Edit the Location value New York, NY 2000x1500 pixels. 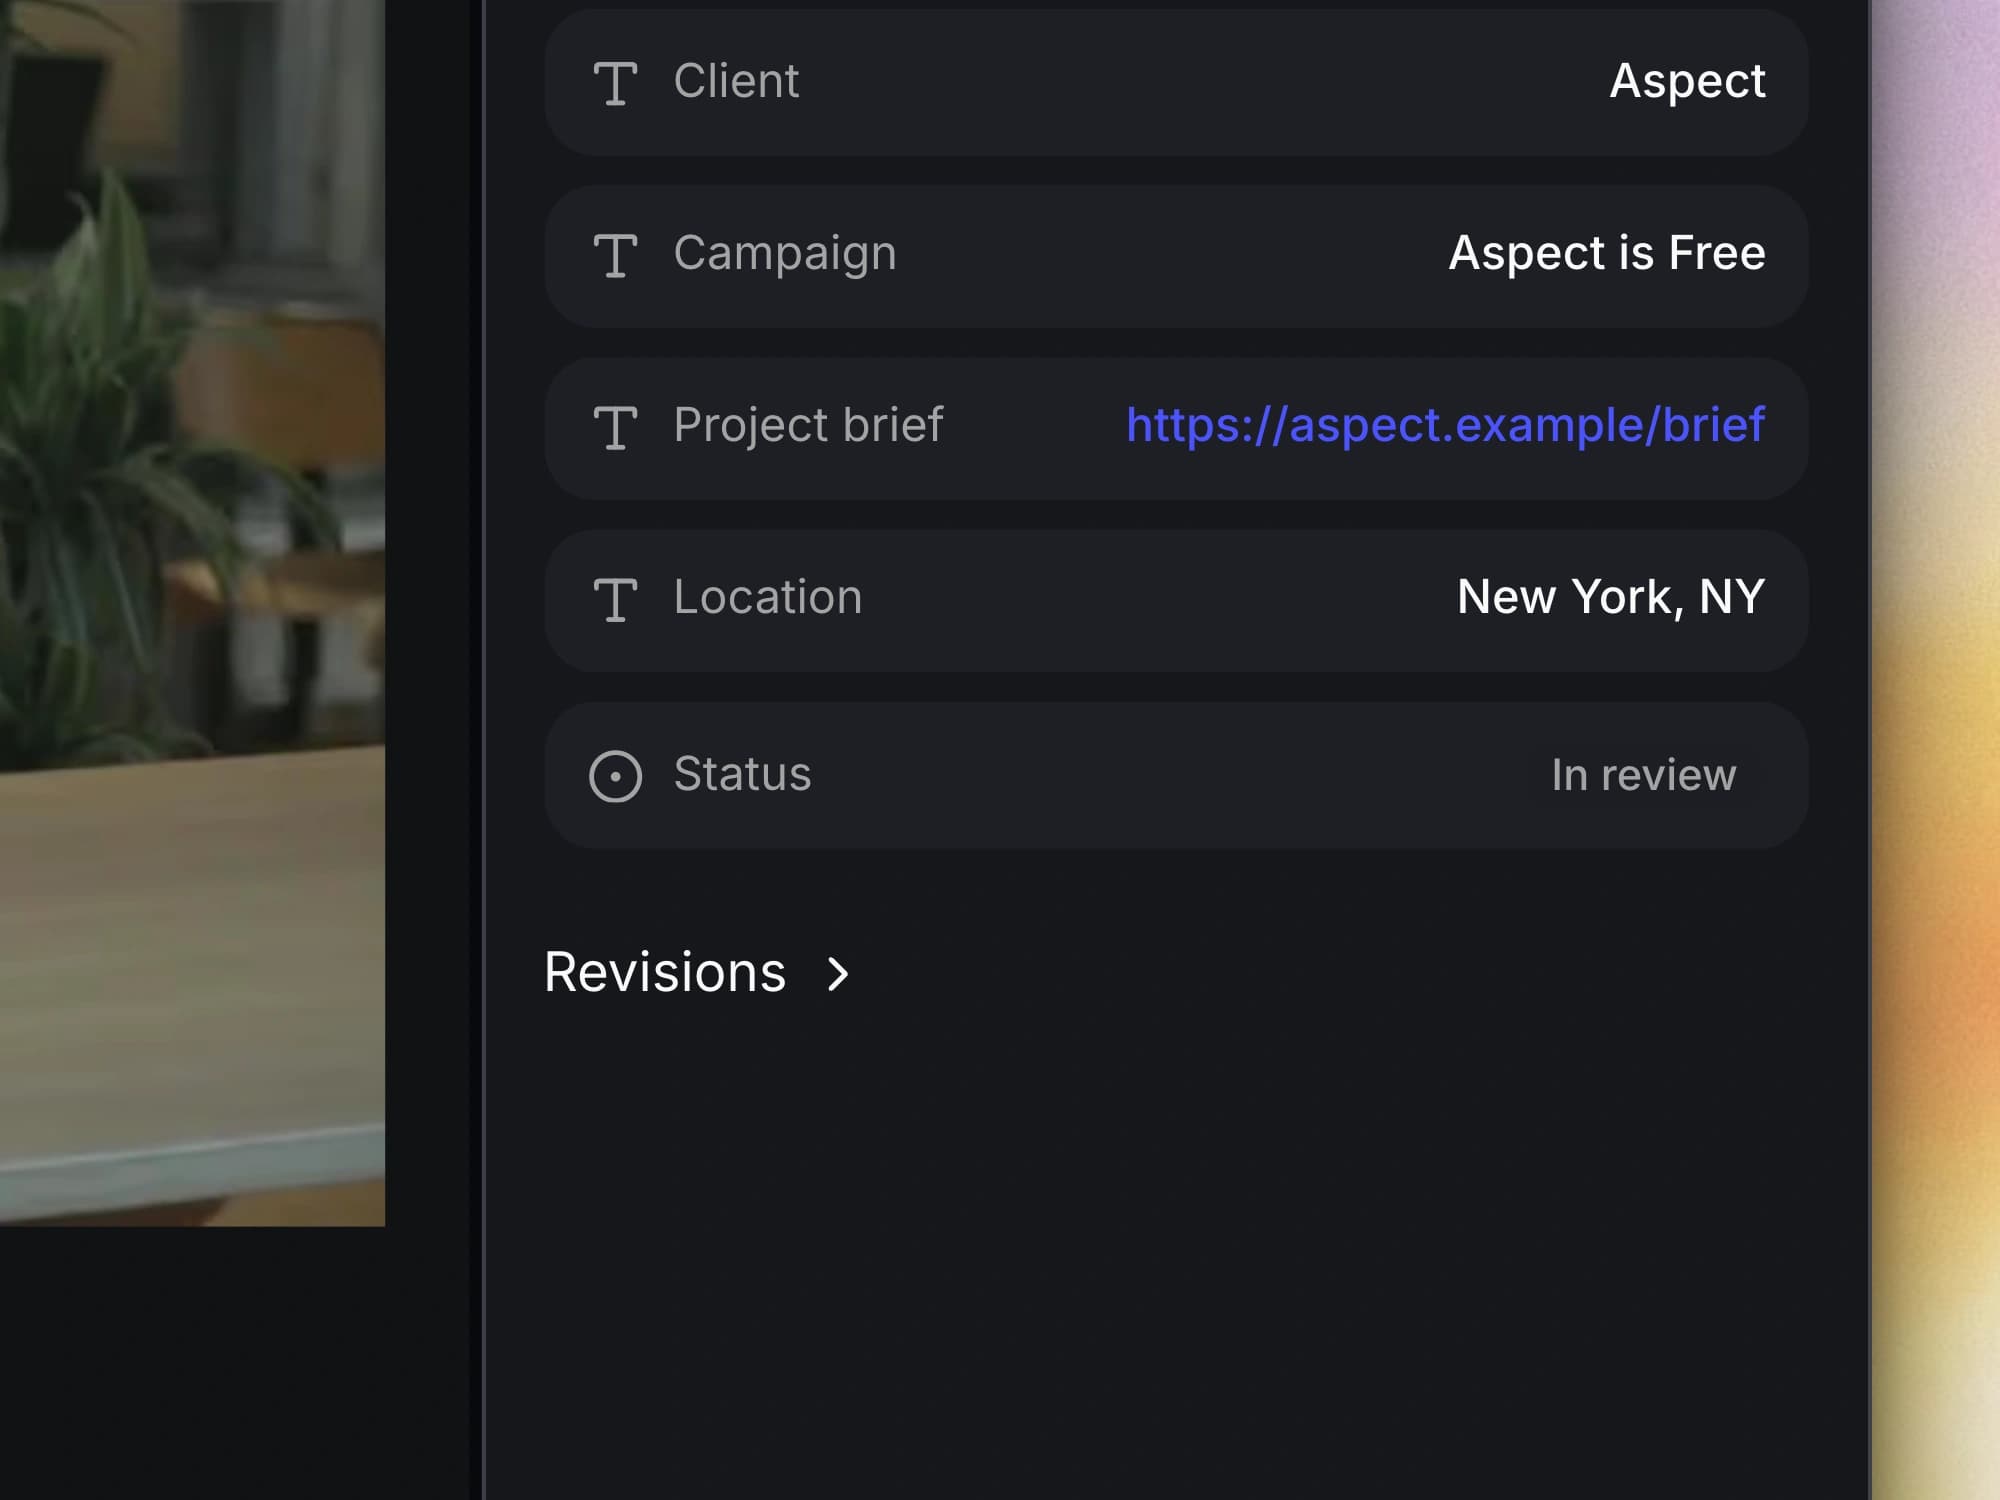tap(1611, 597)
